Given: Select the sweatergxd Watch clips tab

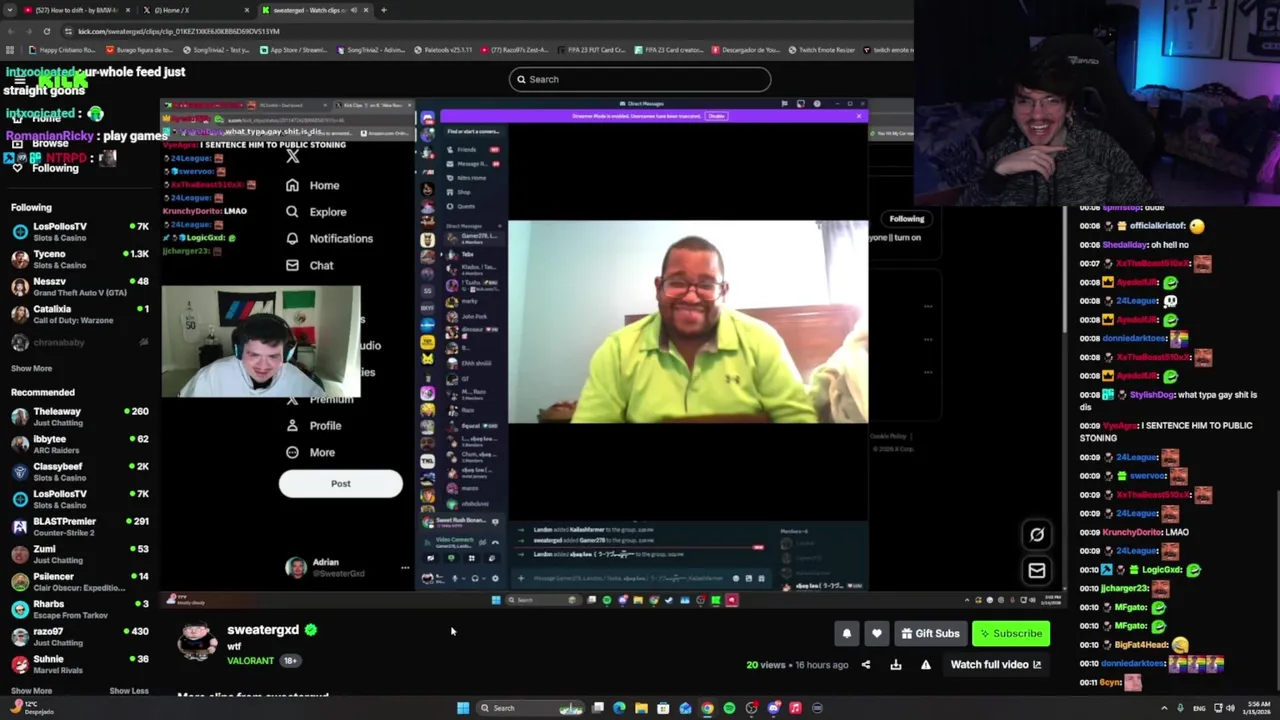Looking at the screenshot, I should click(315, 10).
